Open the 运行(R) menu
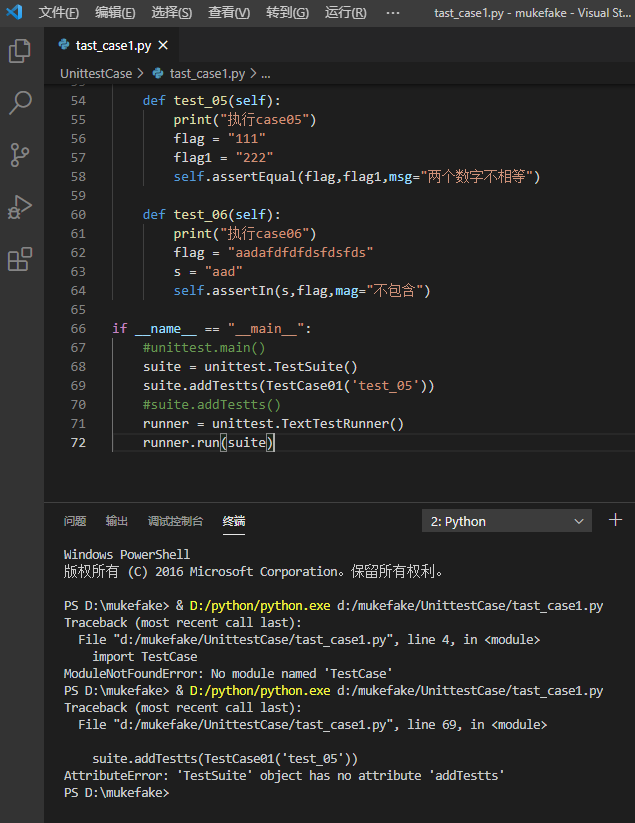 [346, 13]
